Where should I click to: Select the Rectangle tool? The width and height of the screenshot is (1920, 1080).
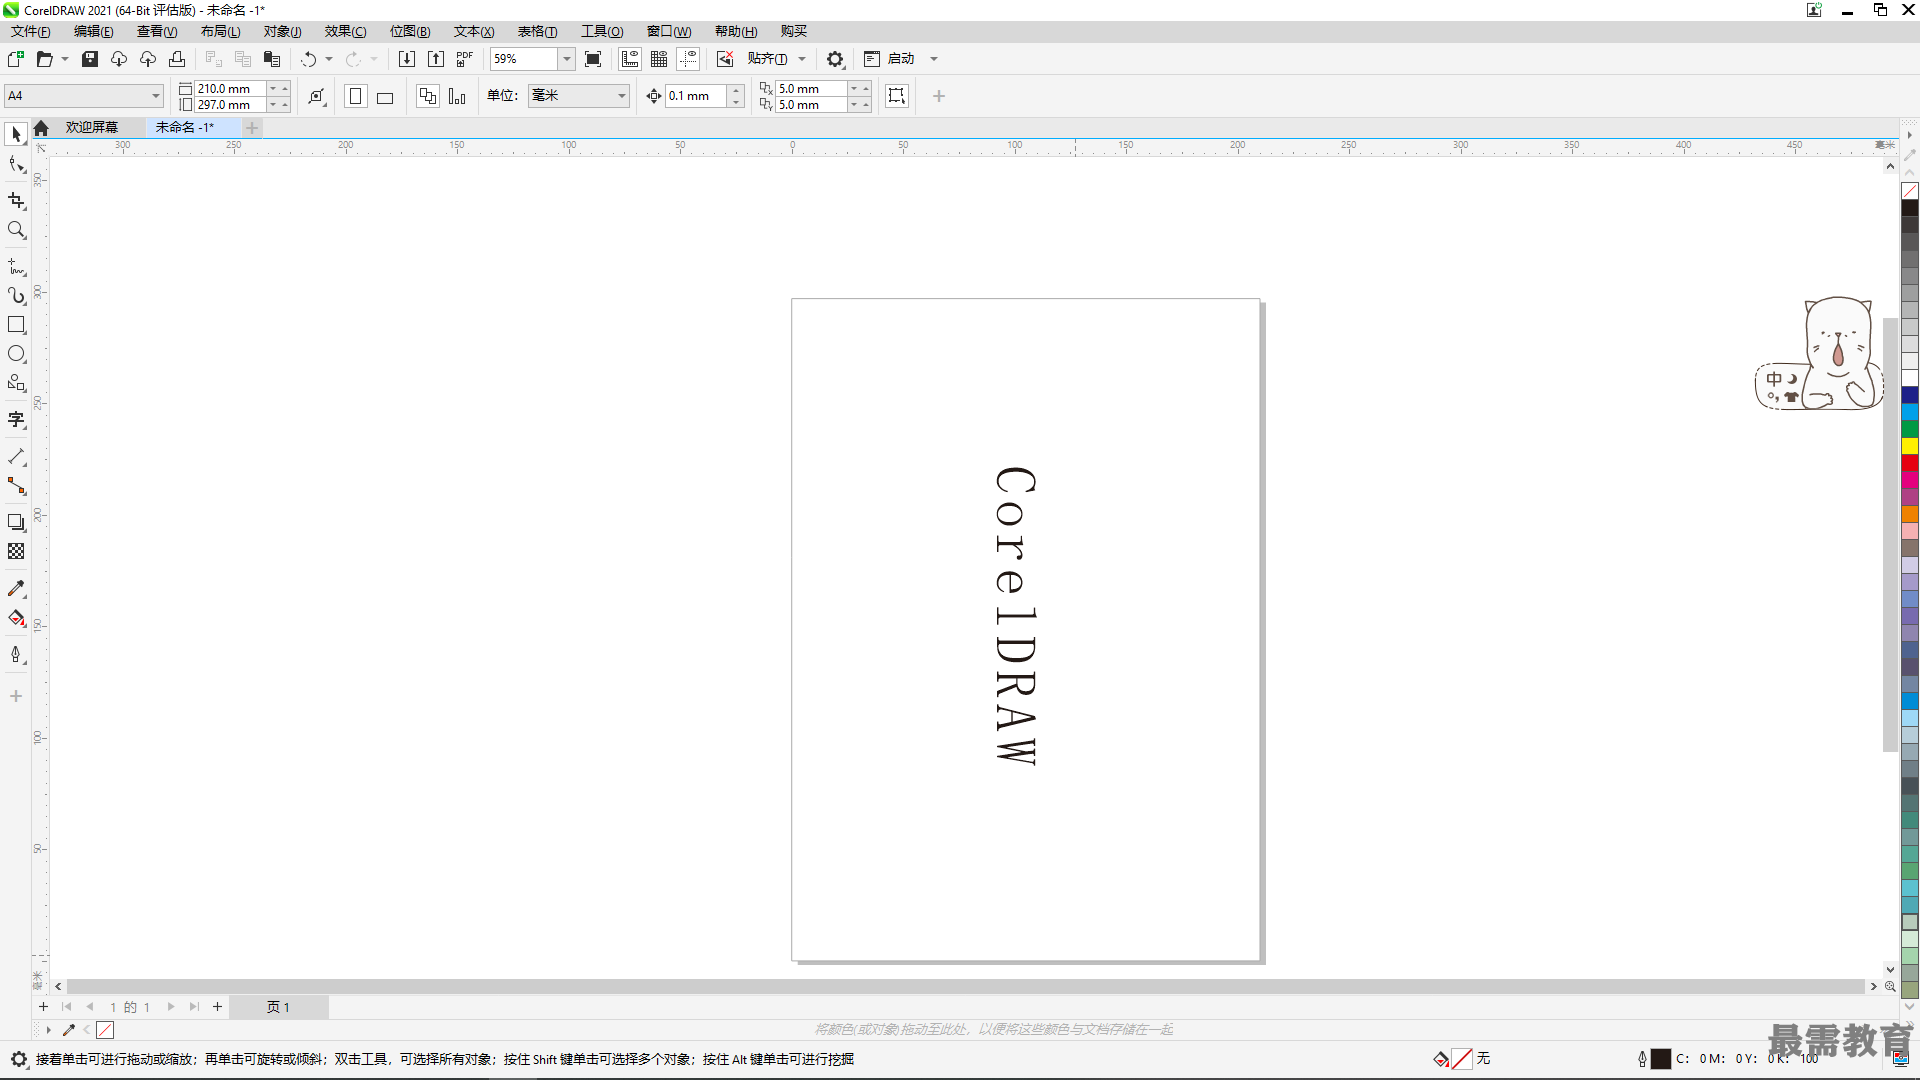[16, 325]
